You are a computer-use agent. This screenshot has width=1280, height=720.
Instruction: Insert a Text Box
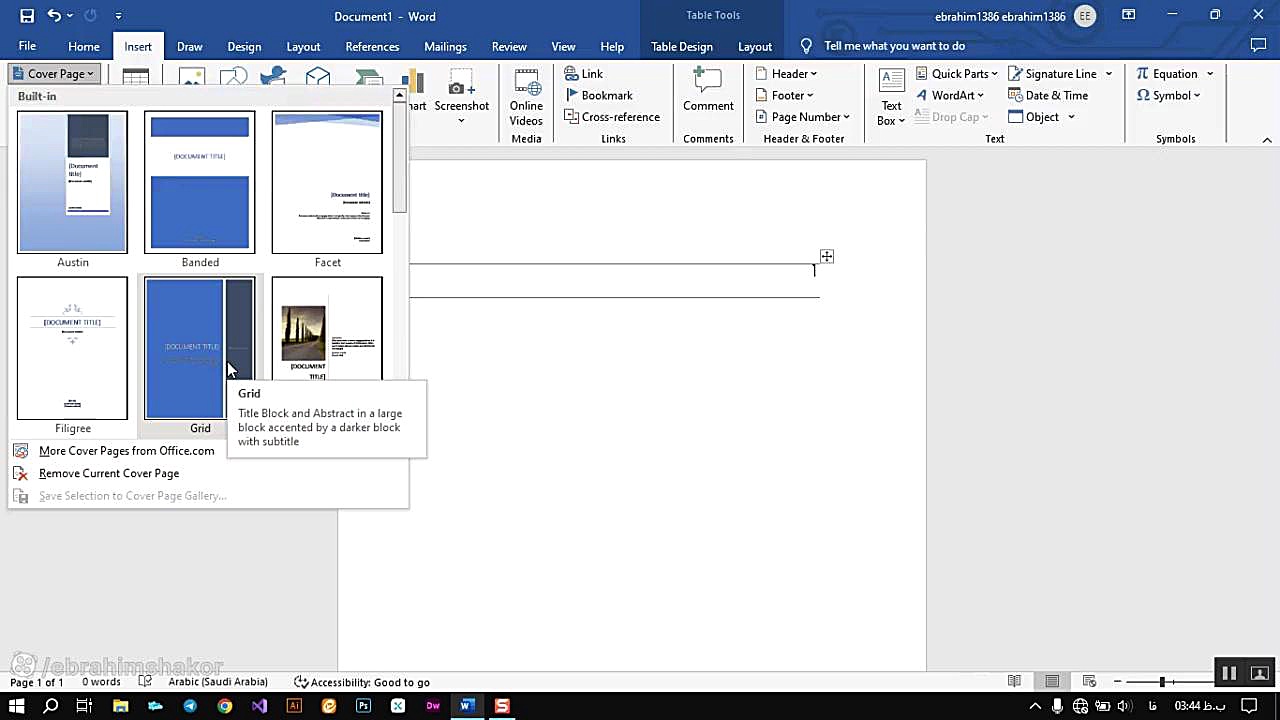tap(891, 97)
